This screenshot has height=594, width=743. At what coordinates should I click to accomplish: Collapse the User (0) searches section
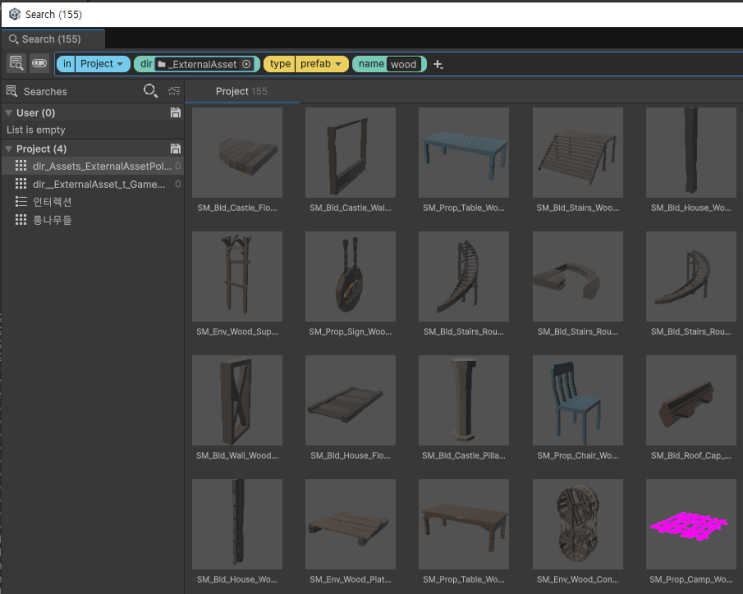point(9,113)
